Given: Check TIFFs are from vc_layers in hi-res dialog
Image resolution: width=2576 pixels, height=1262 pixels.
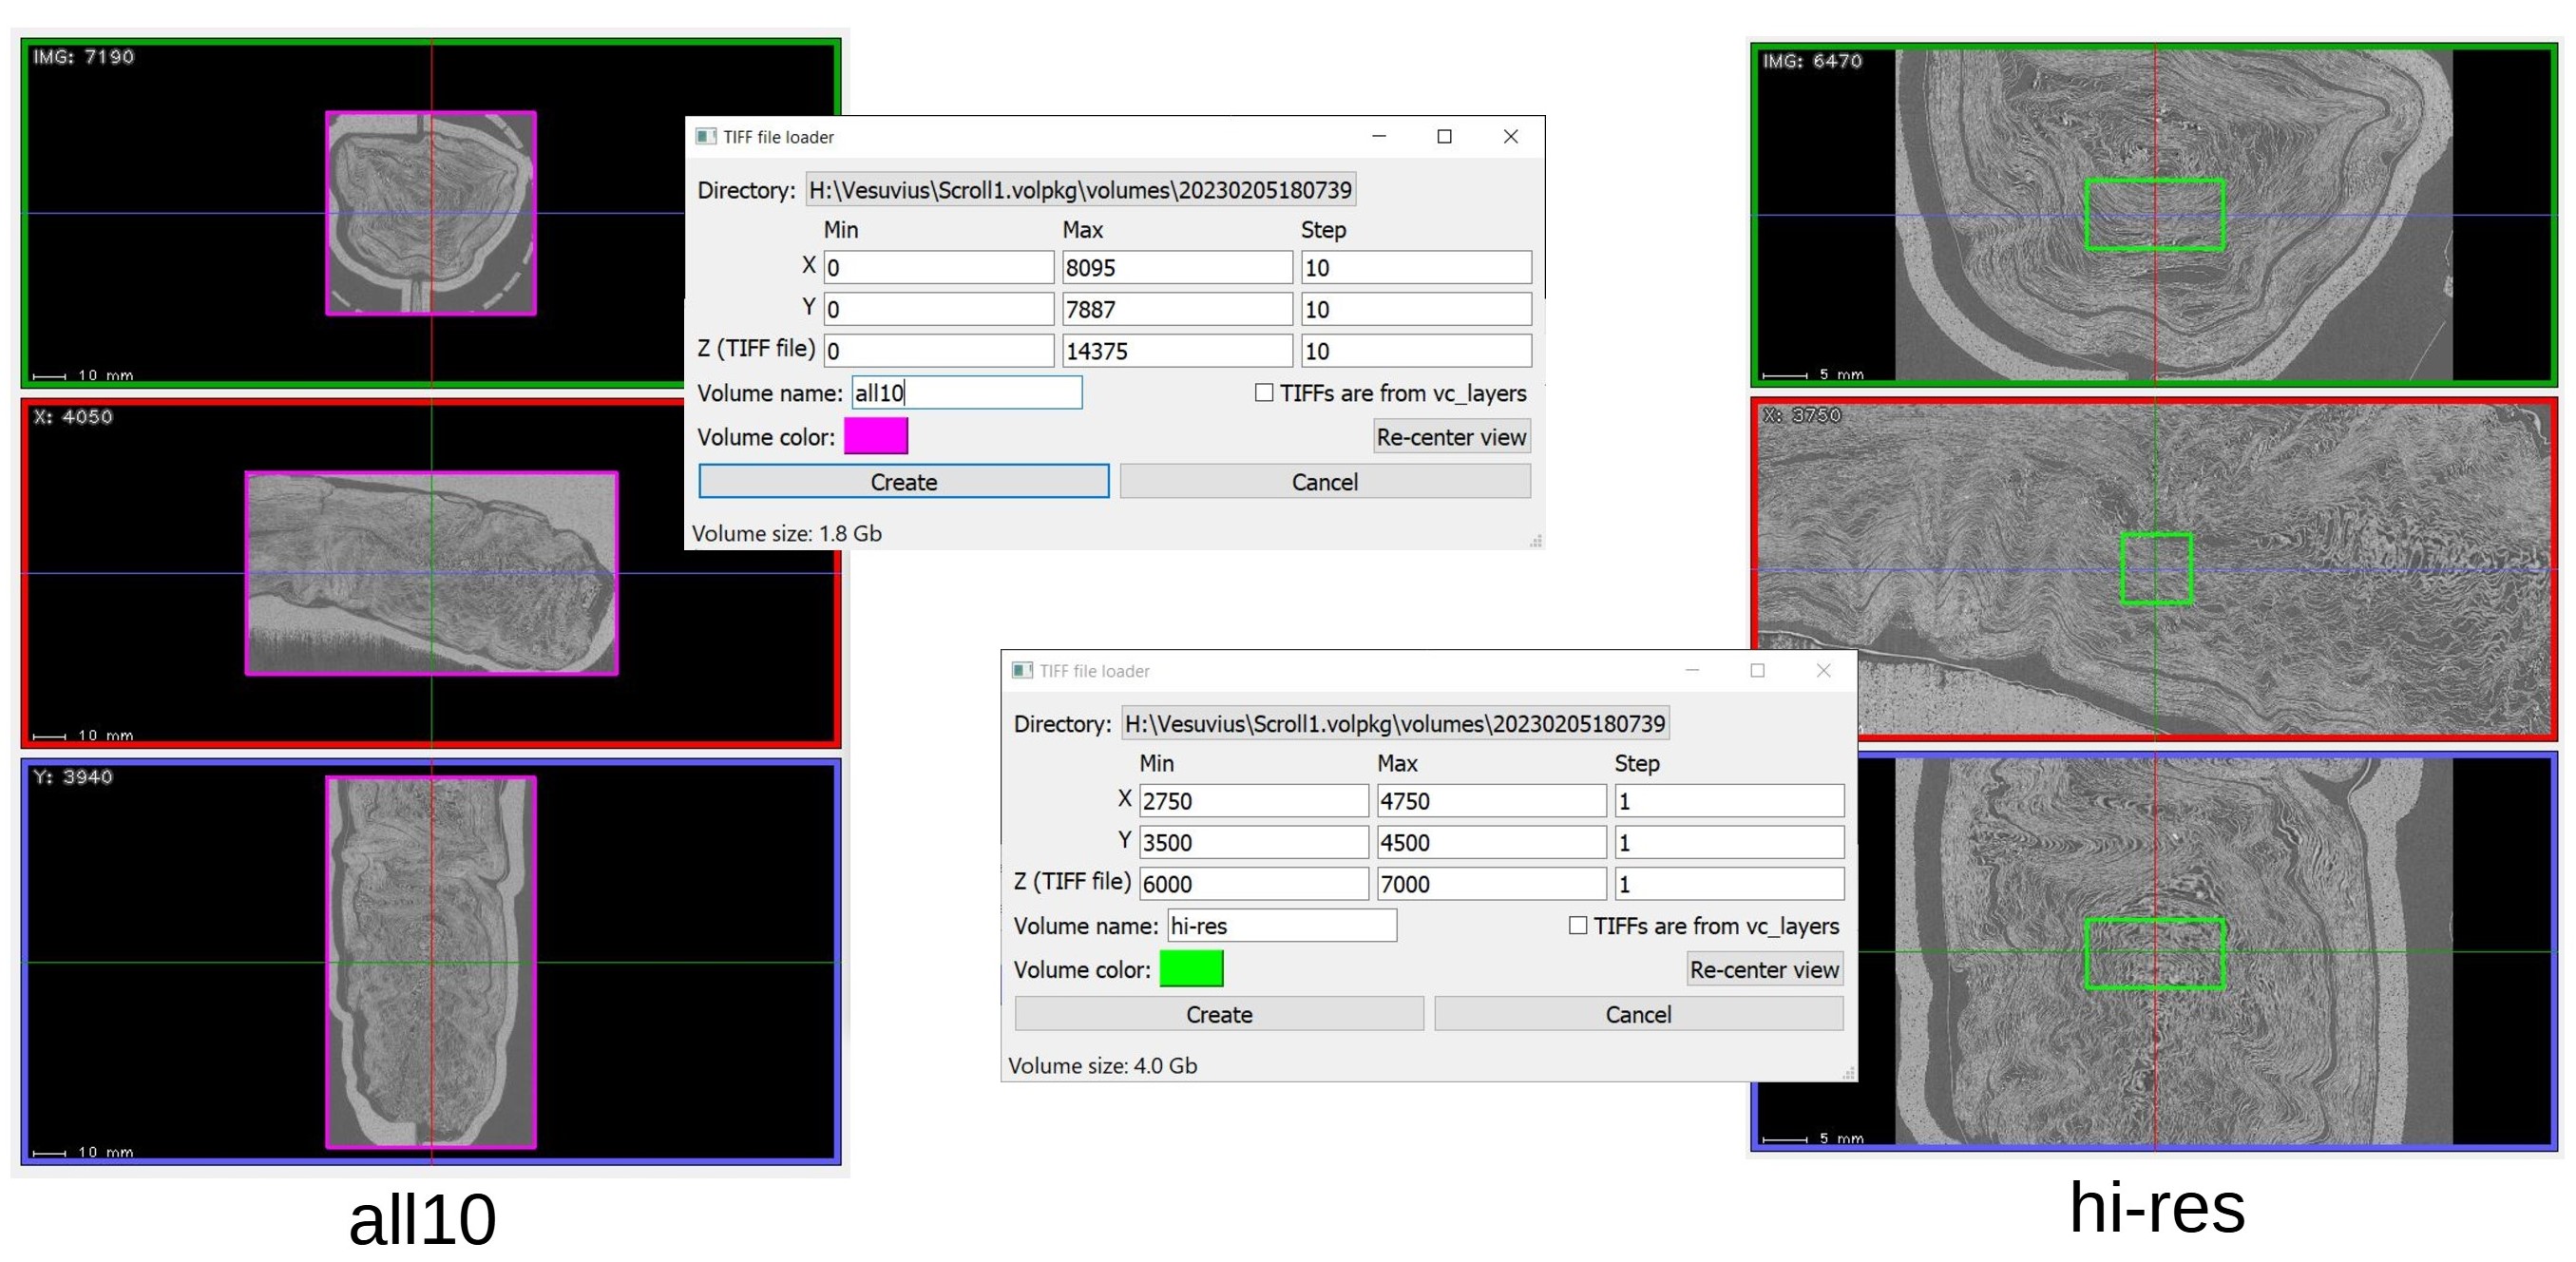Looking at the screenshot, I should pos(1578,925).
